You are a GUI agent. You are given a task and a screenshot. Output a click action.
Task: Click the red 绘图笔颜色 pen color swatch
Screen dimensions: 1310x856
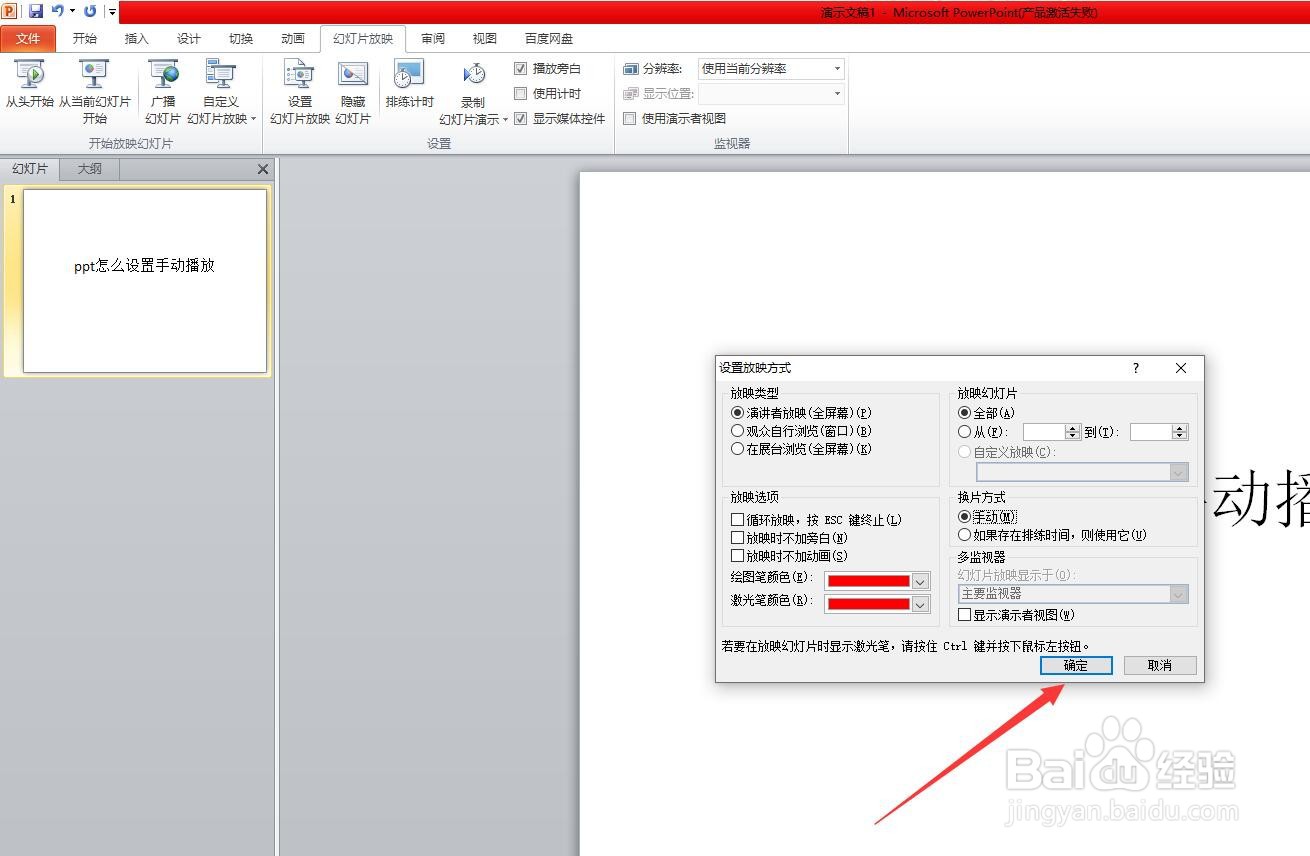click(x=870, y=580)
